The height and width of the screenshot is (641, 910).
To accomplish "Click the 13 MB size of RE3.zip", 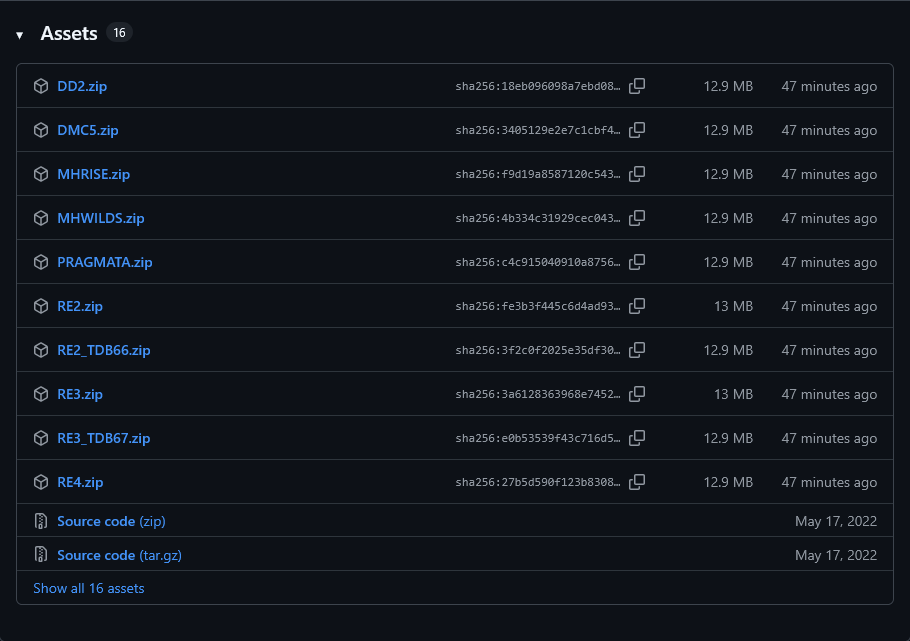I will (x=734, y=394).
